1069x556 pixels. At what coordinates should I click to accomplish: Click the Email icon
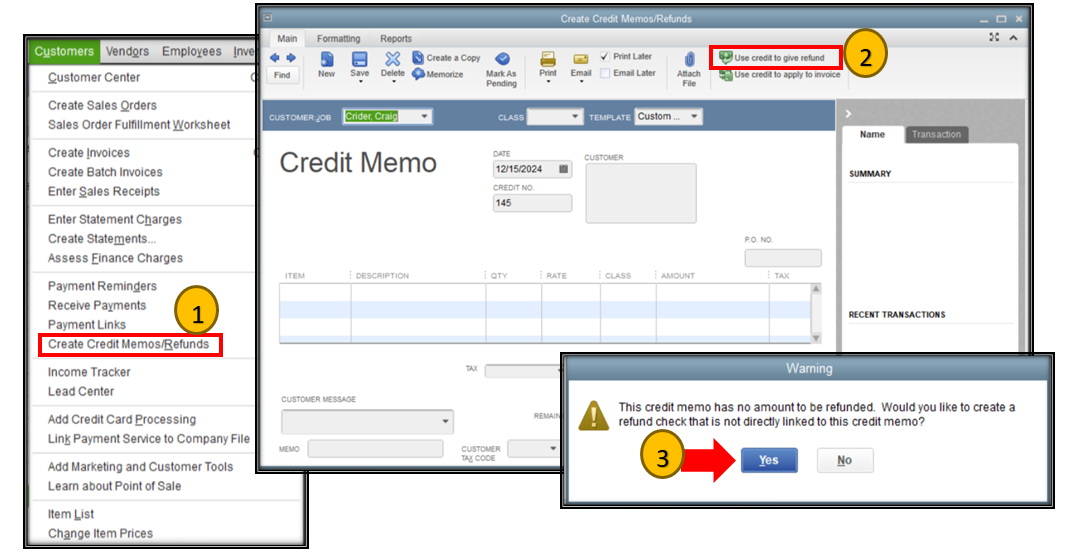pyautogui.click(x=581, y=59)
